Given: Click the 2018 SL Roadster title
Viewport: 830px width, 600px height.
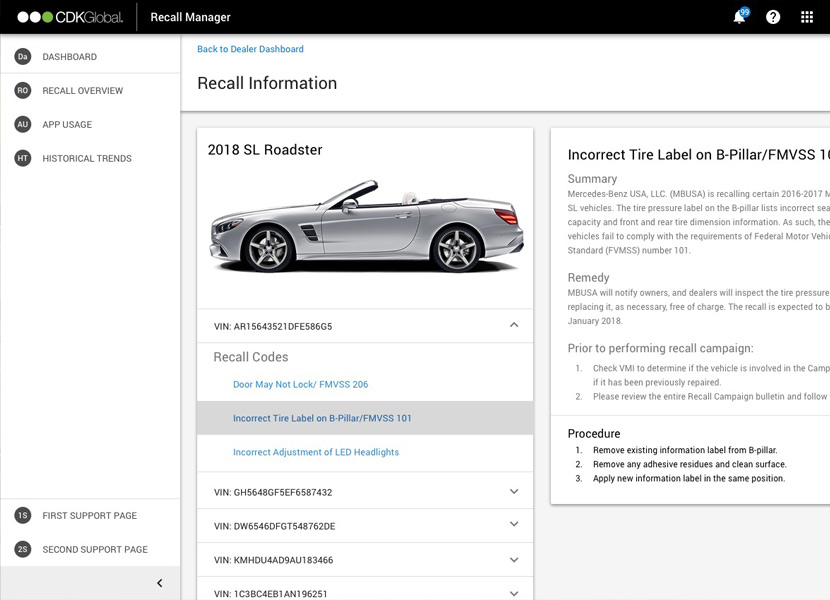Looking at the screenshot, I should pos(265,150).
